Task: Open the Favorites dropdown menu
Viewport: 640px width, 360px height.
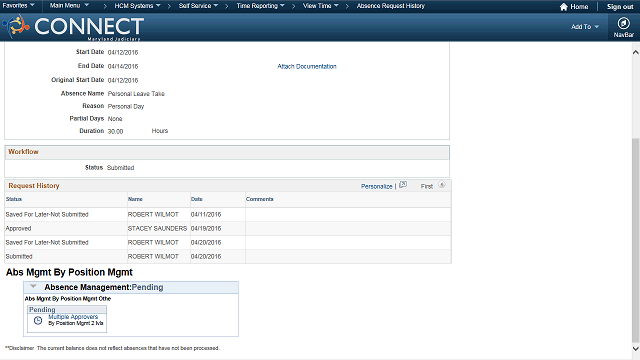Action: pyautogui.click(x=18, y=6)
